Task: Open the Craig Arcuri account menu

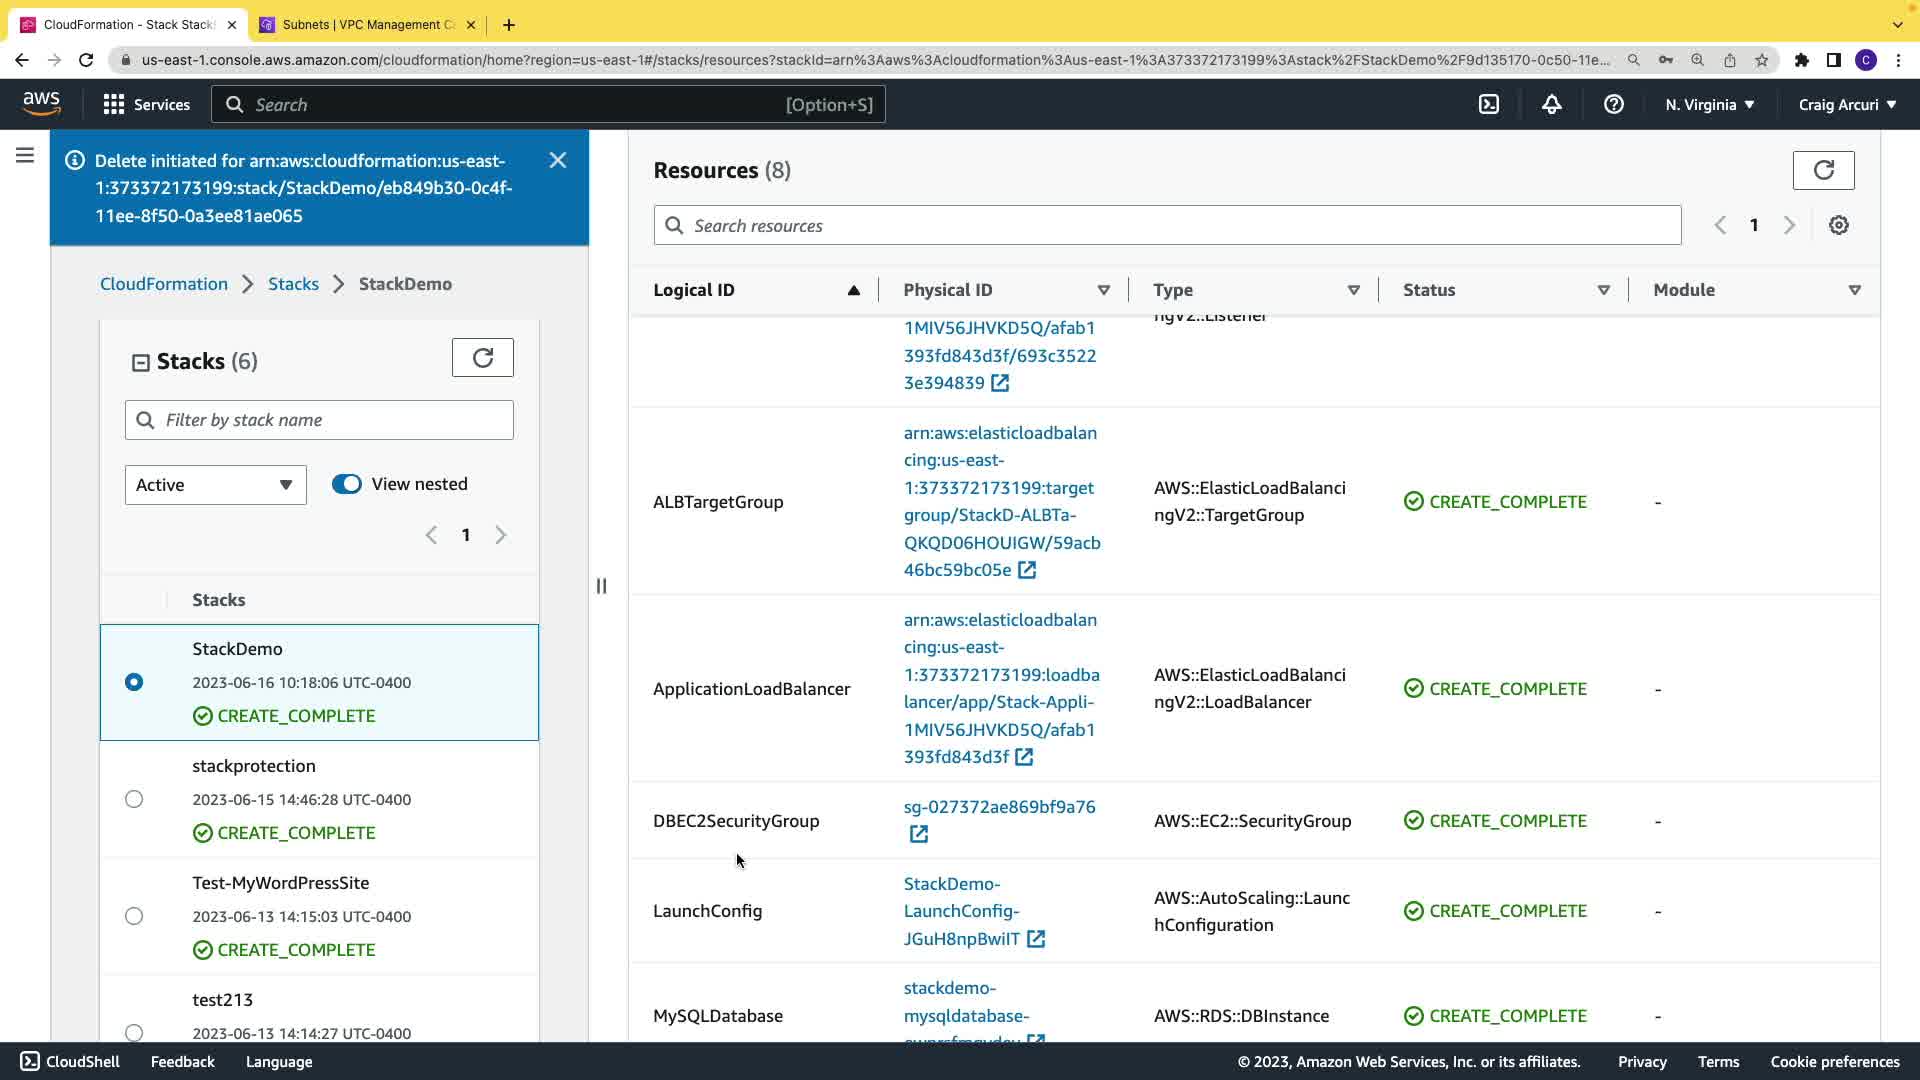Action: click(x=1846, y=104)
